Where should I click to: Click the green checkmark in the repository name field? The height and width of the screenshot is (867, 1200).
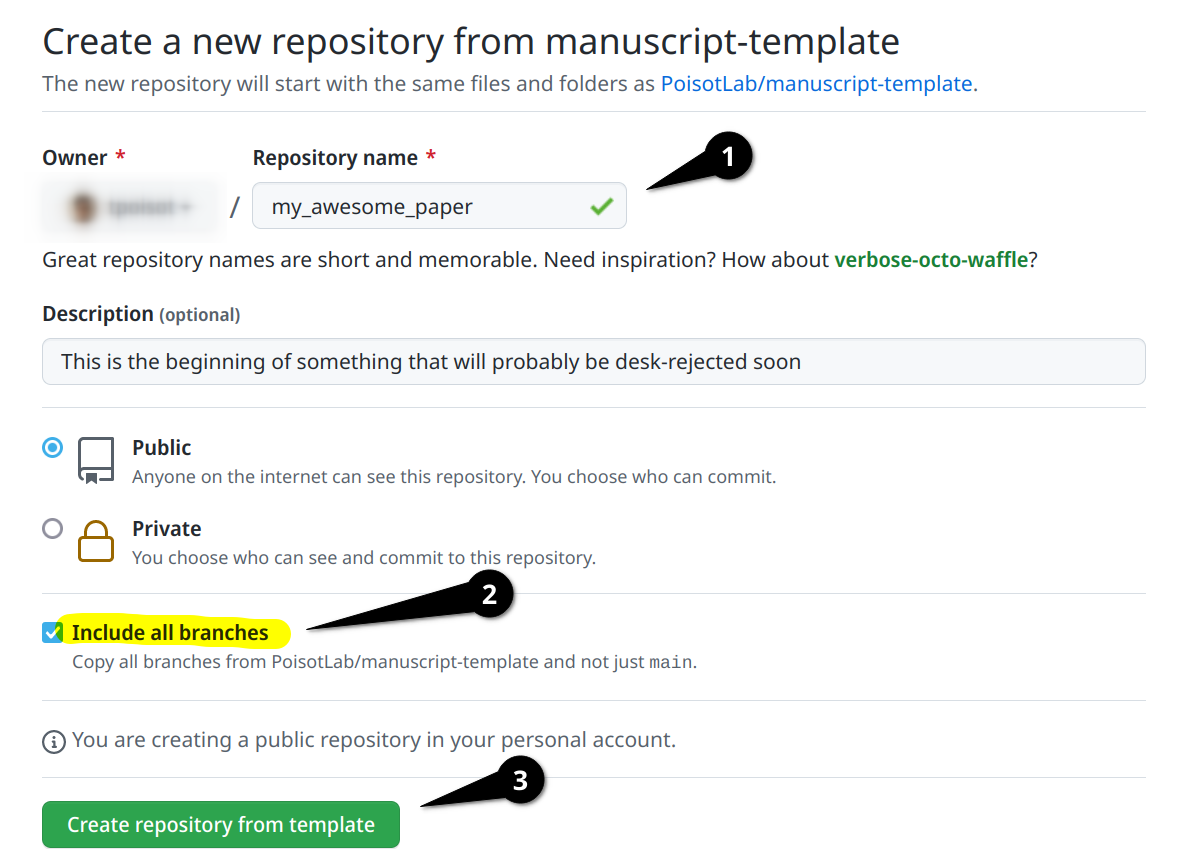pyautogui.click(x=601, y=205)
